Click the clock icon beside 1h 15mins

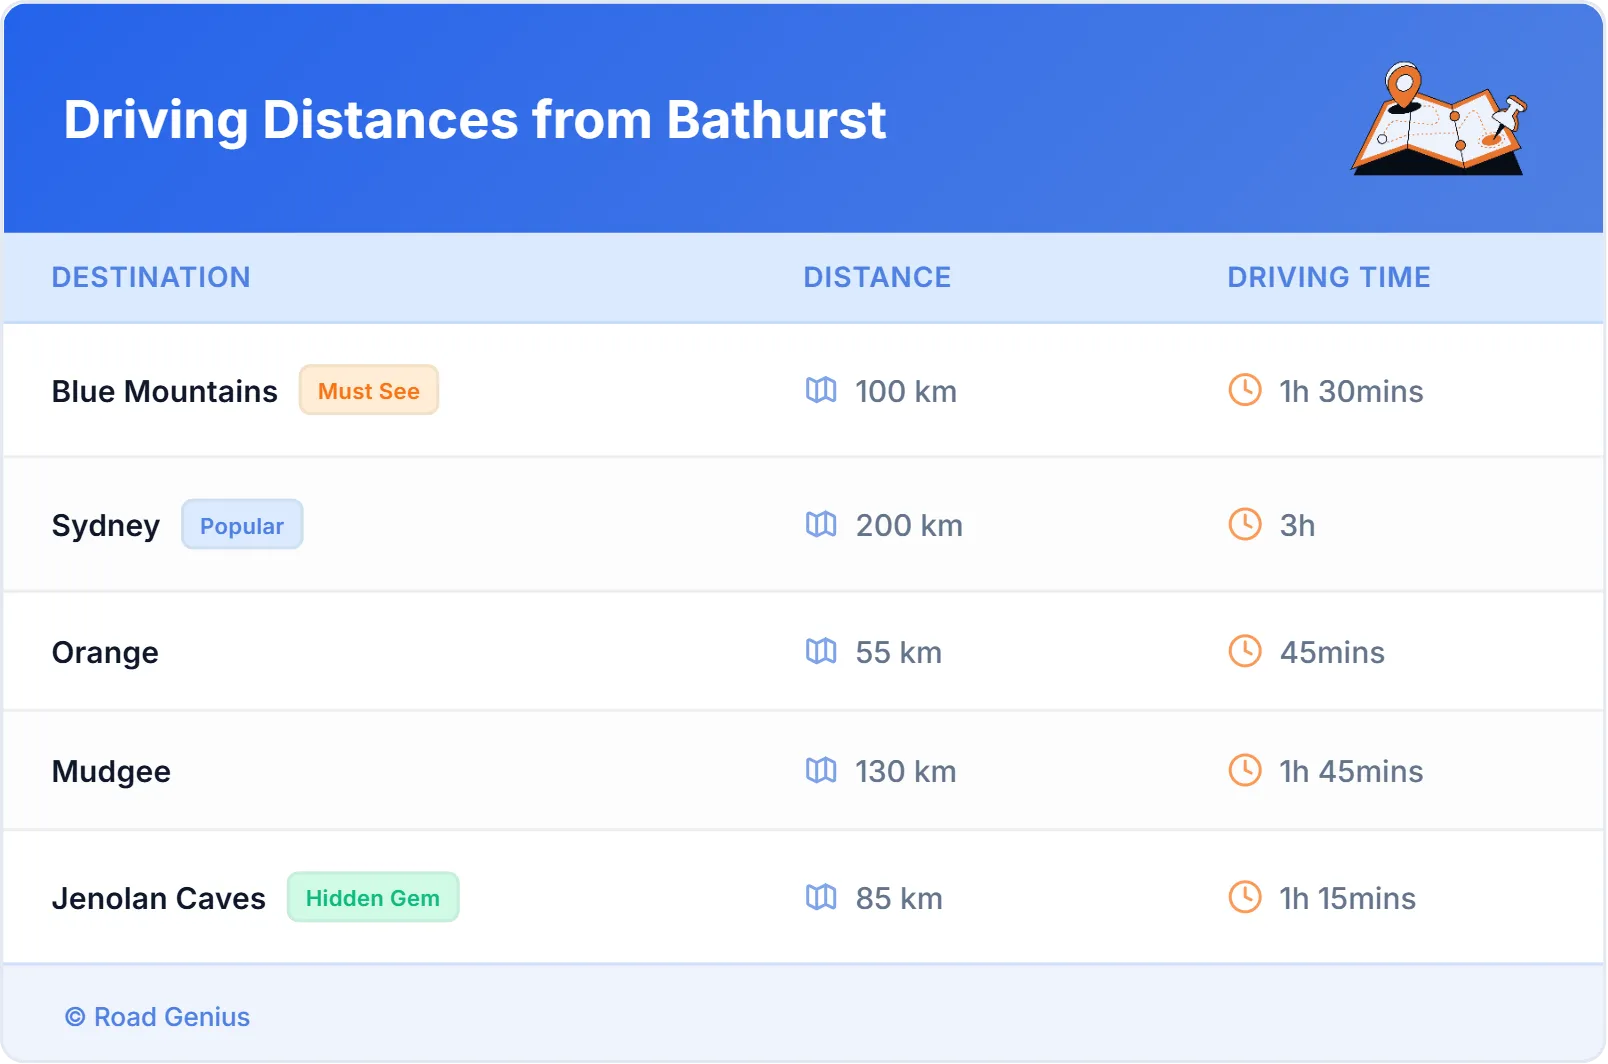point(1245,897)
